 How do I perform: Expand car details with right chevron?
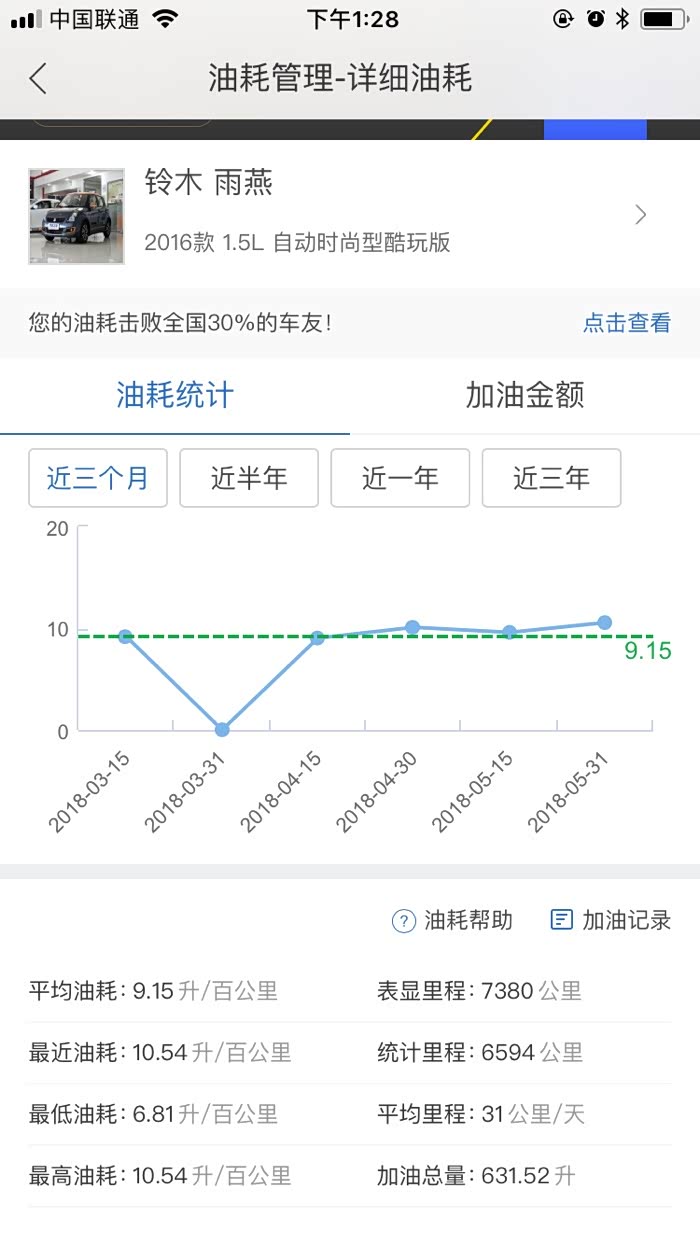pyautogui.click(x=641, y=215)
